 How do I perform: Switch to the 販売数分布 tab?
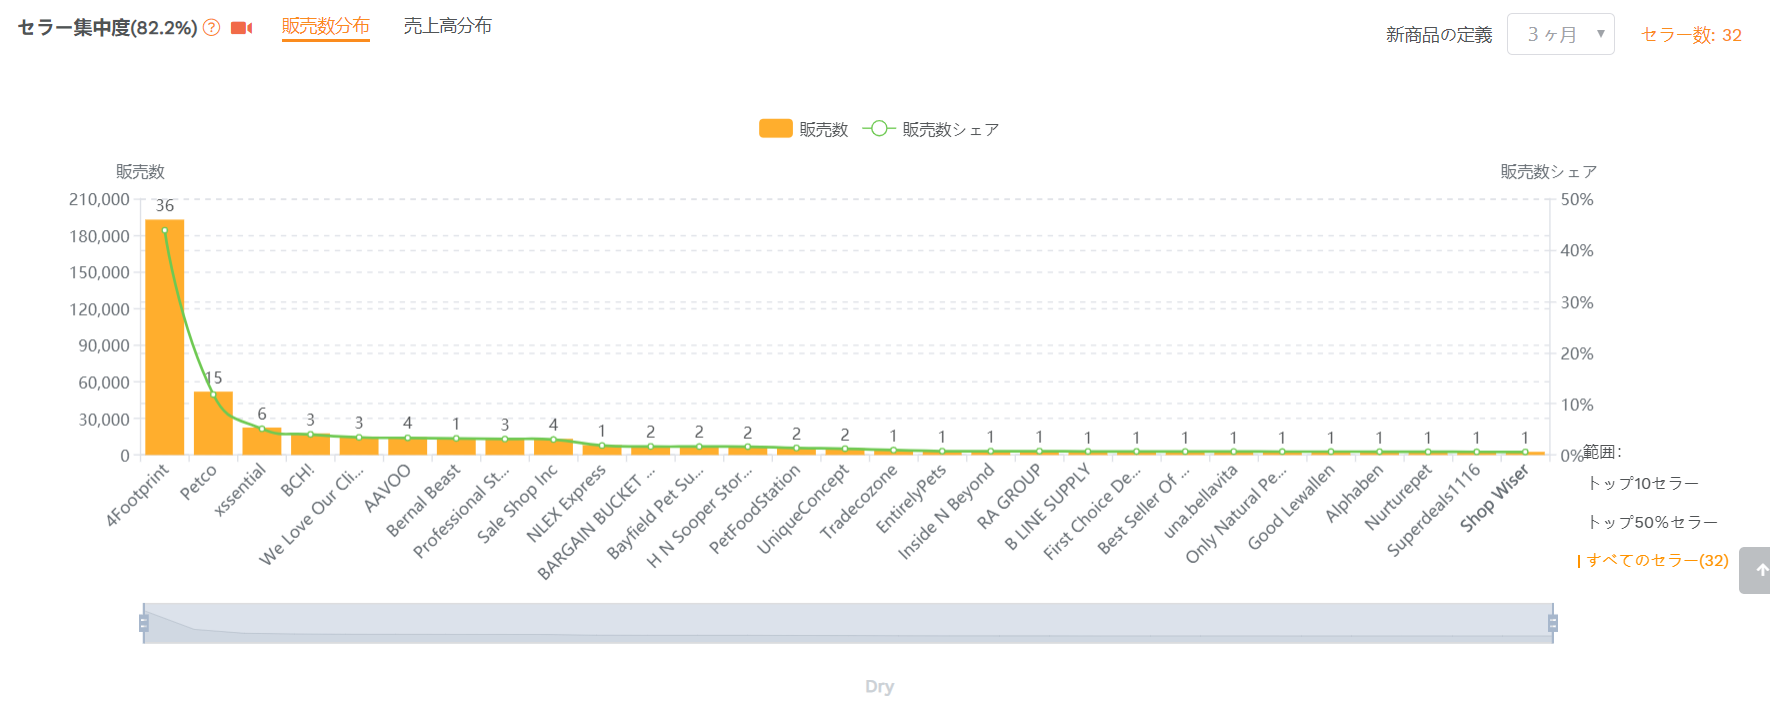(x=326, y=26)
